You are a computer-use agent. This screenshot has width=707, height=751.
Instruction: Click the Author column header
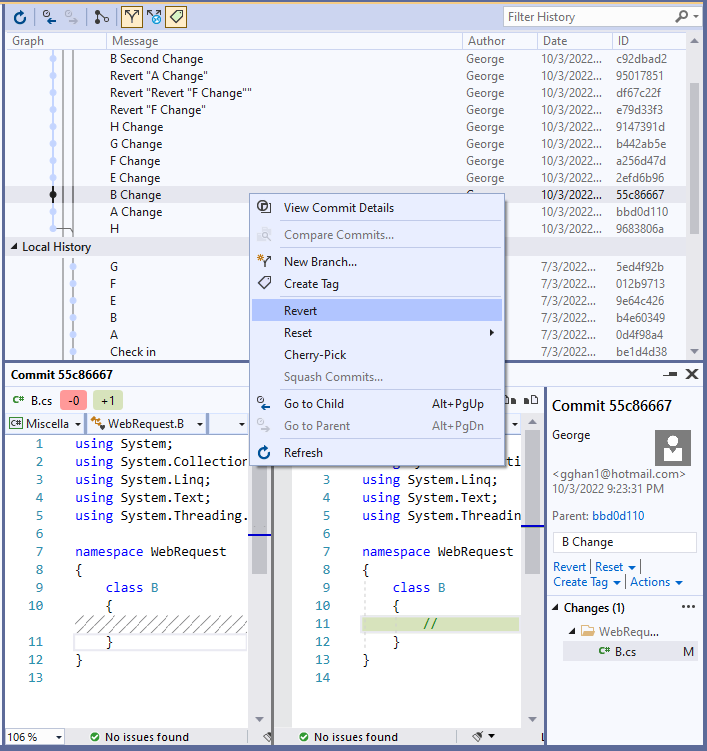pyautogui.click(x=500, y=41)
